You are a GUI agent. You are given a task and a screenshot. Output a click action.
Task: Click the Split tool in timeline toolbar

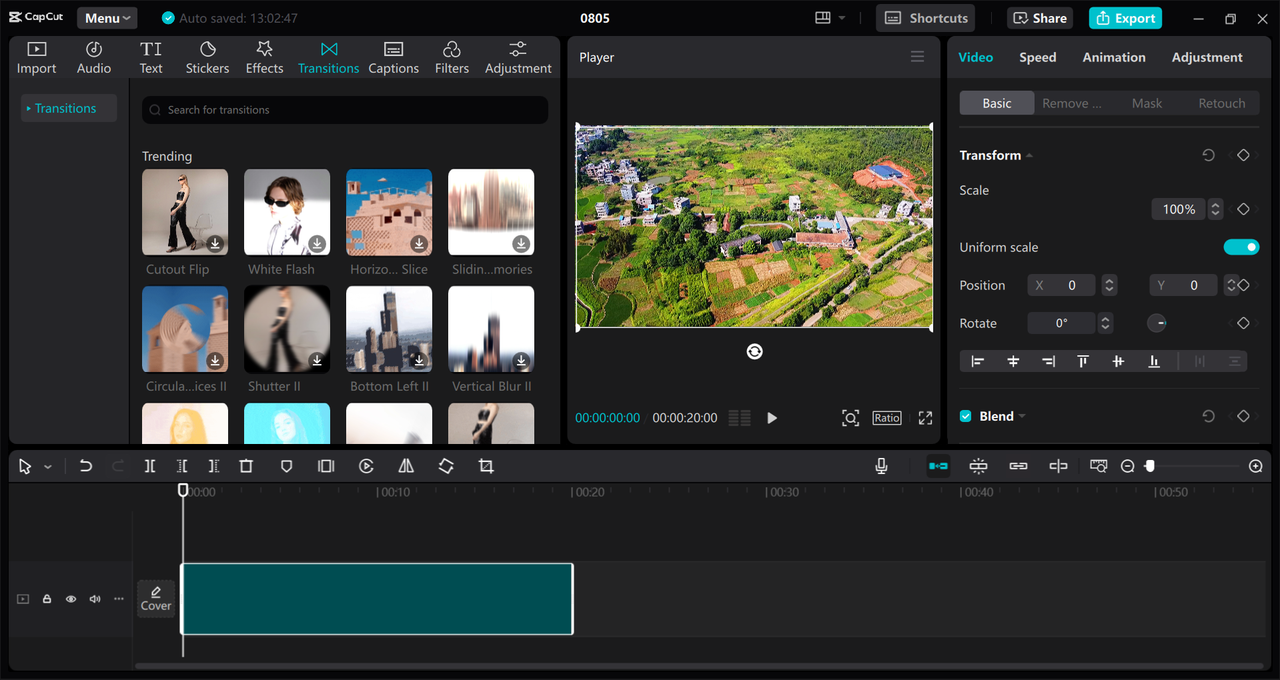click(150, 466)
